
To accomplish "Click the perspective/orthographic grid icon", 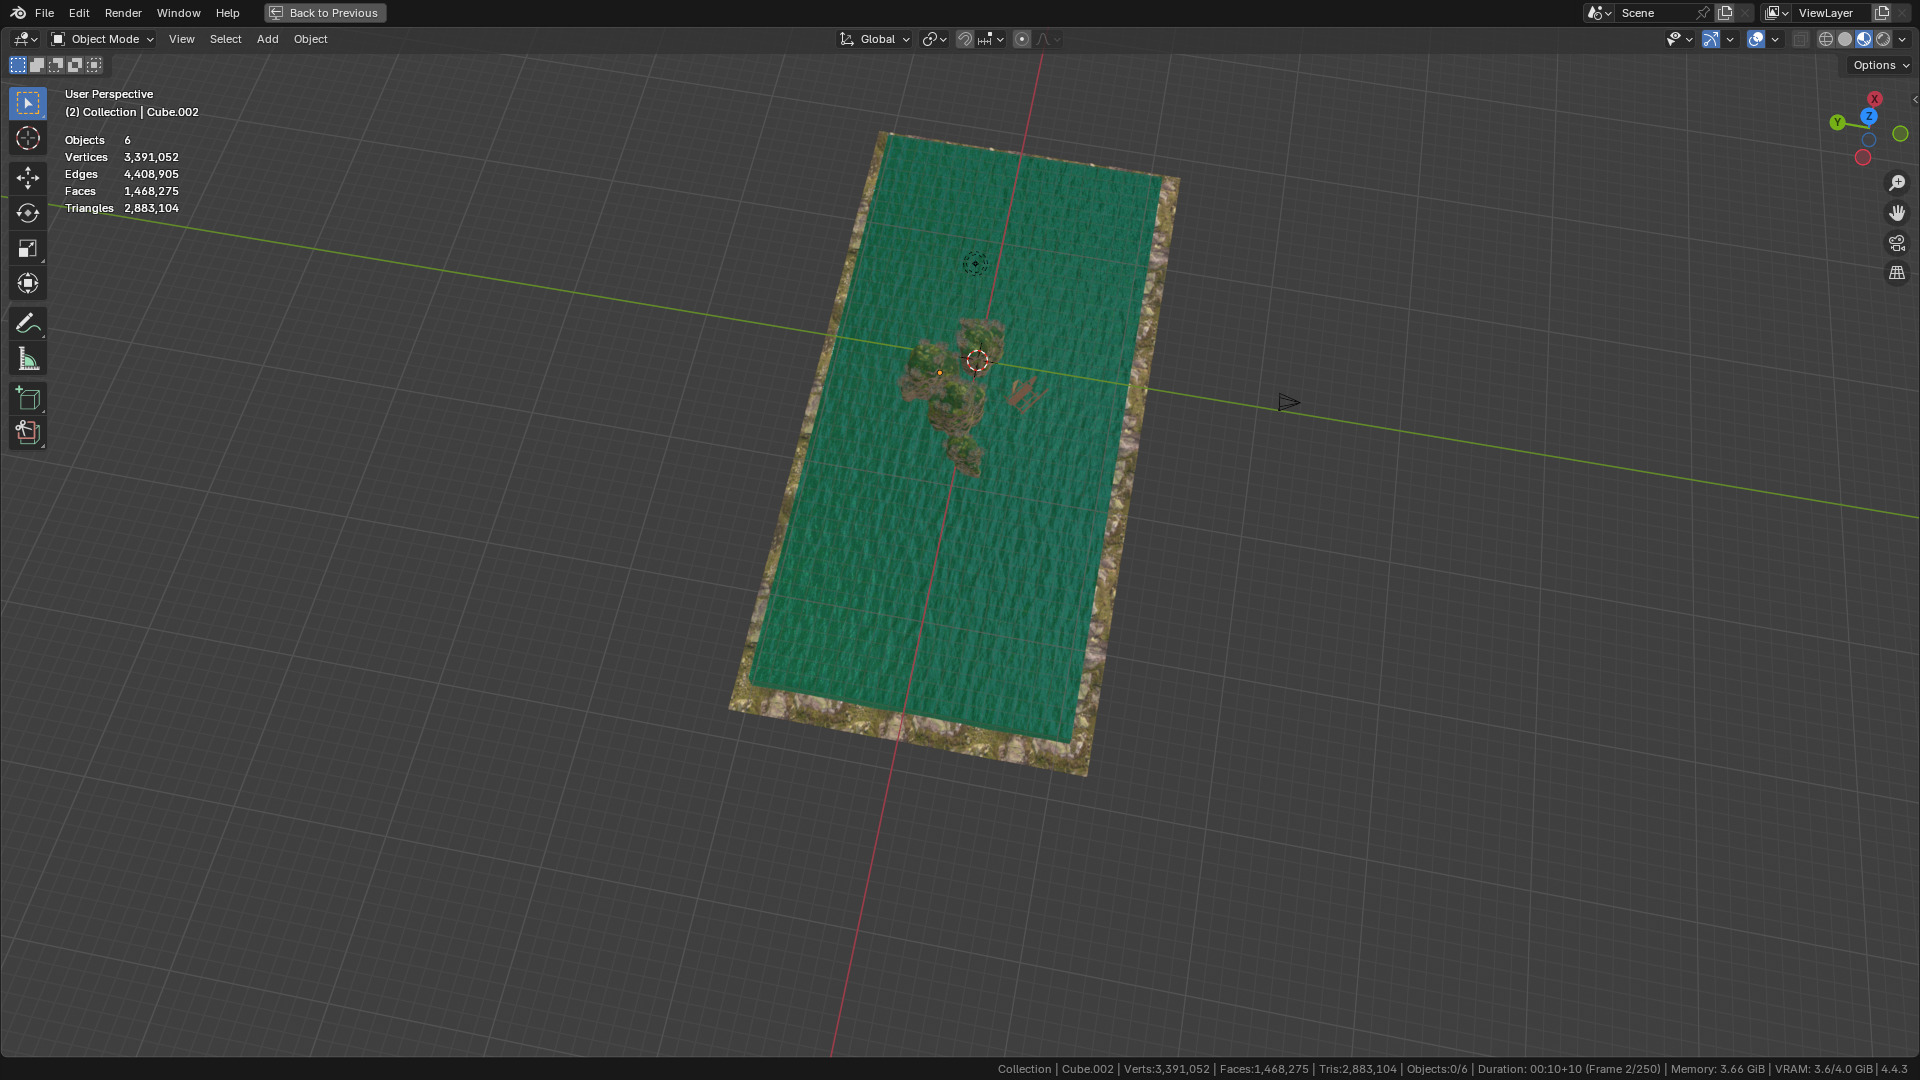I will click(1897, 273).
